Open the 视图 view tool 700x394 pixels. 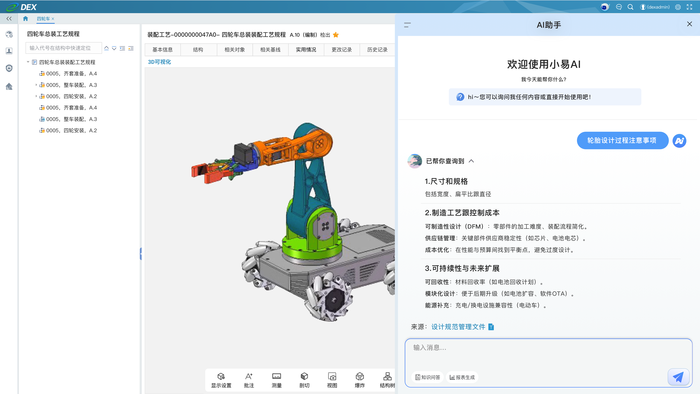coord(332,380)
